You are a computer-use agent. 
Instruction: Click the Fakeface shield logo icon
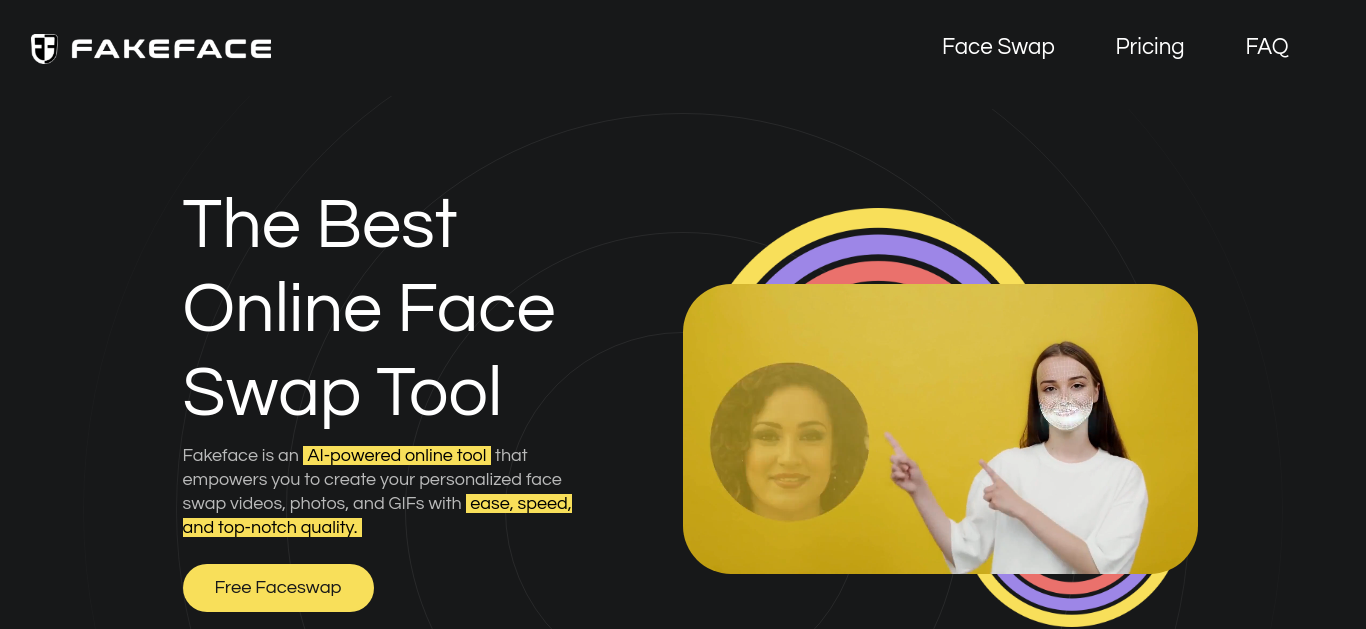click(x=44, y=48)
